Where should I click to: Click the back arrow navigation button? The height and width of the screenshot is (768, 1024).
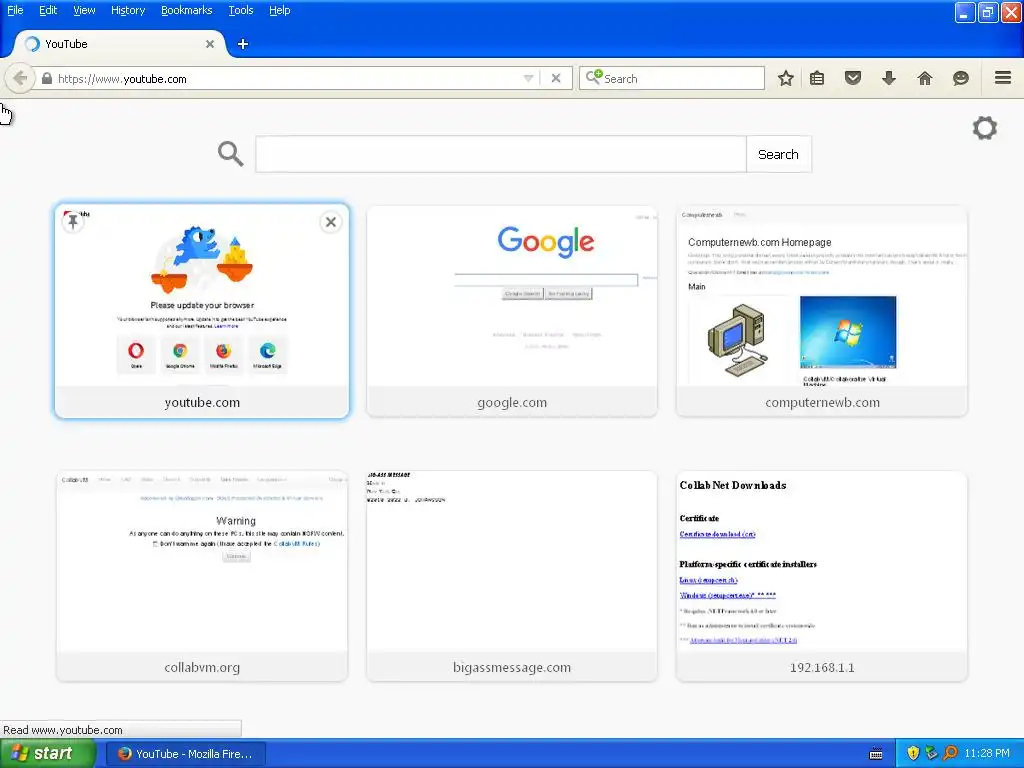(x=20, y=78)
